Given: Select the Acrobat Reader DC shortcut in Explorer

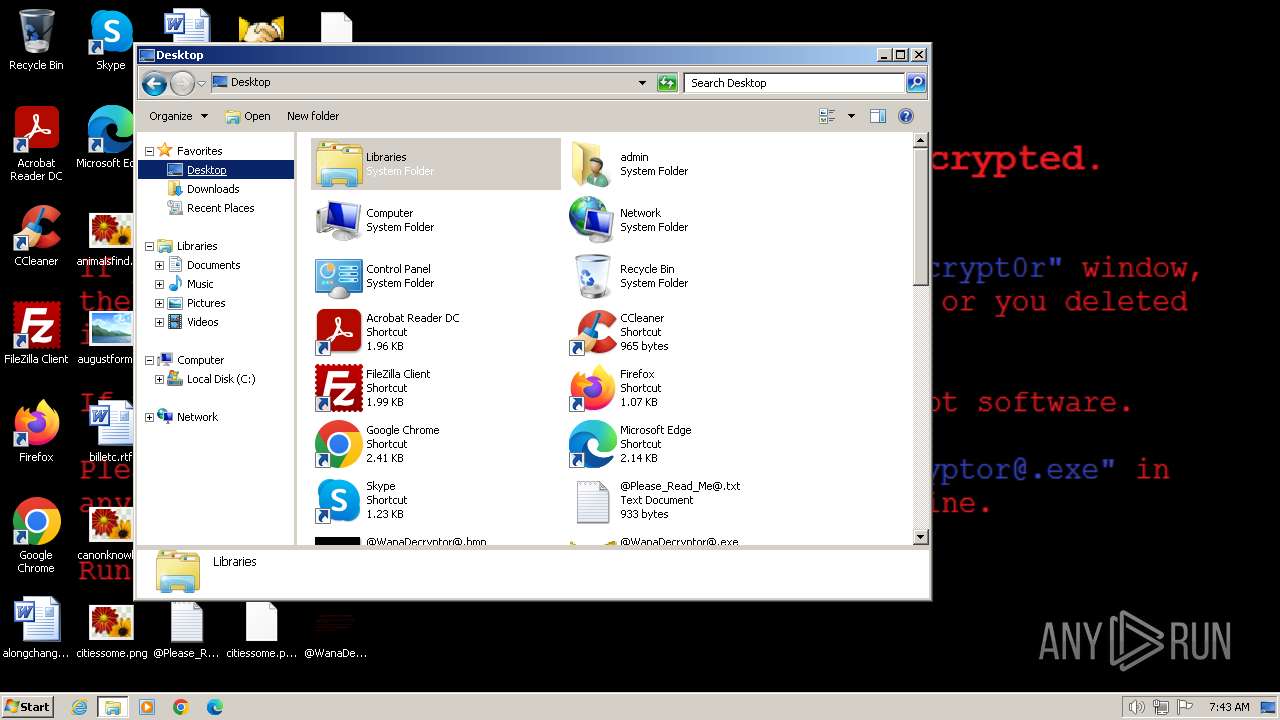Looking at the screenshot, I should [339, 332].
